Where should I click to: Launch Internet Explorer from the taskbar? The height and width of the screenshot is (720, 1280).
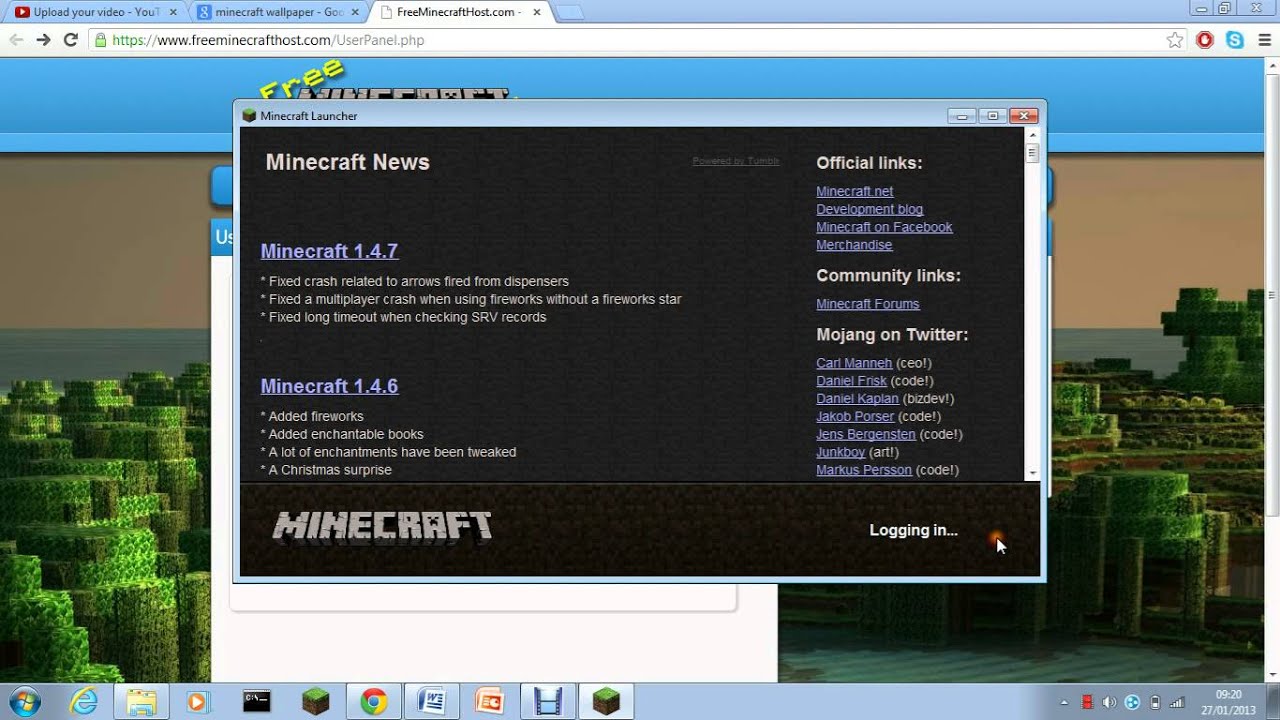[84, 702]
